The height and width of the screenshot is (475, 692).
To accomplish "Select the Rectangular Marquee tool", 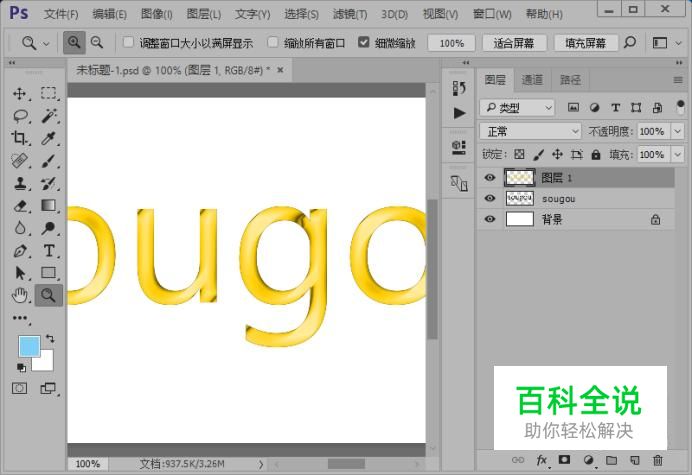I will click(x=49, y=94).
